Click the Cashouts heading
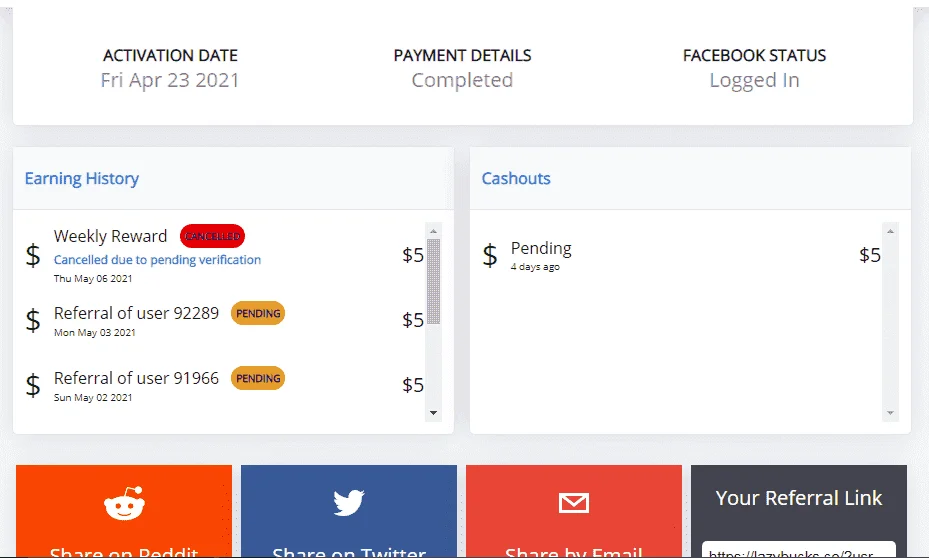 coord(516,178)
